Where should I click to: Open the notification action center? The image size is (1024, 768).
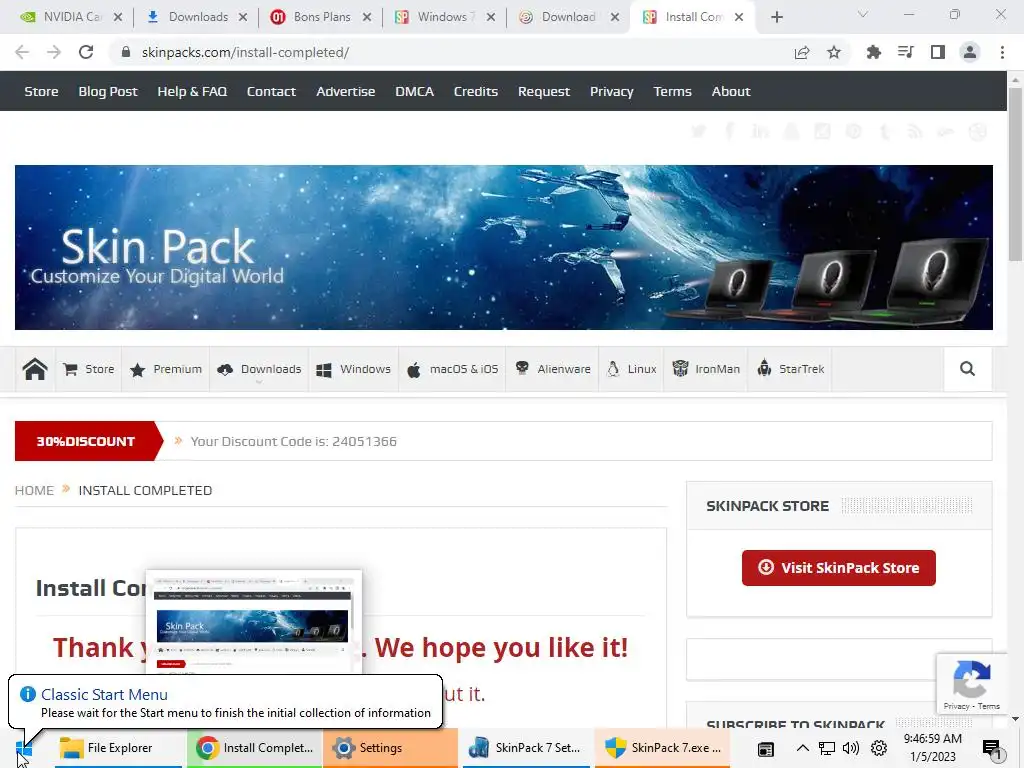[x=991, y=748]
